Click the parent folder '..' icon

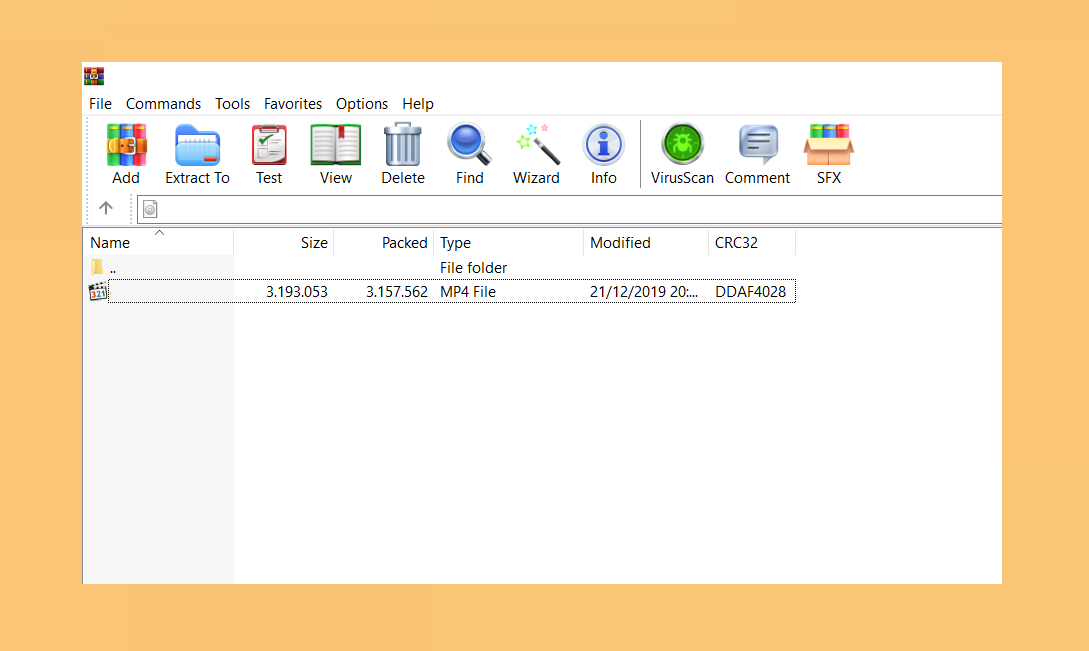click(97, 267)
